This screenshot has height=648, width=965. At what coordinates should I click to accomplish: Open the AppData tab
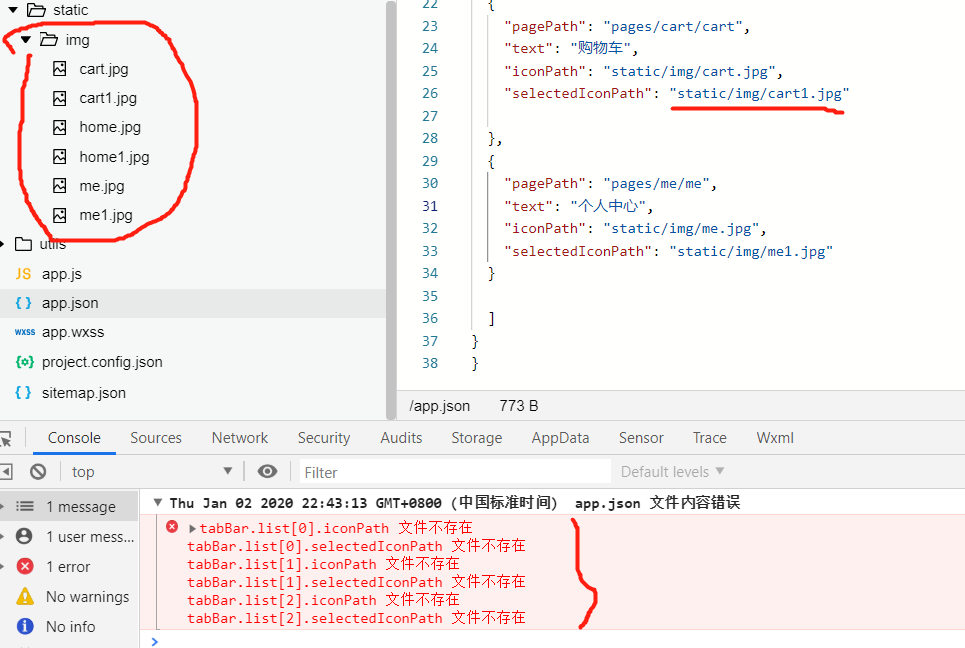(x=561, y=438)
